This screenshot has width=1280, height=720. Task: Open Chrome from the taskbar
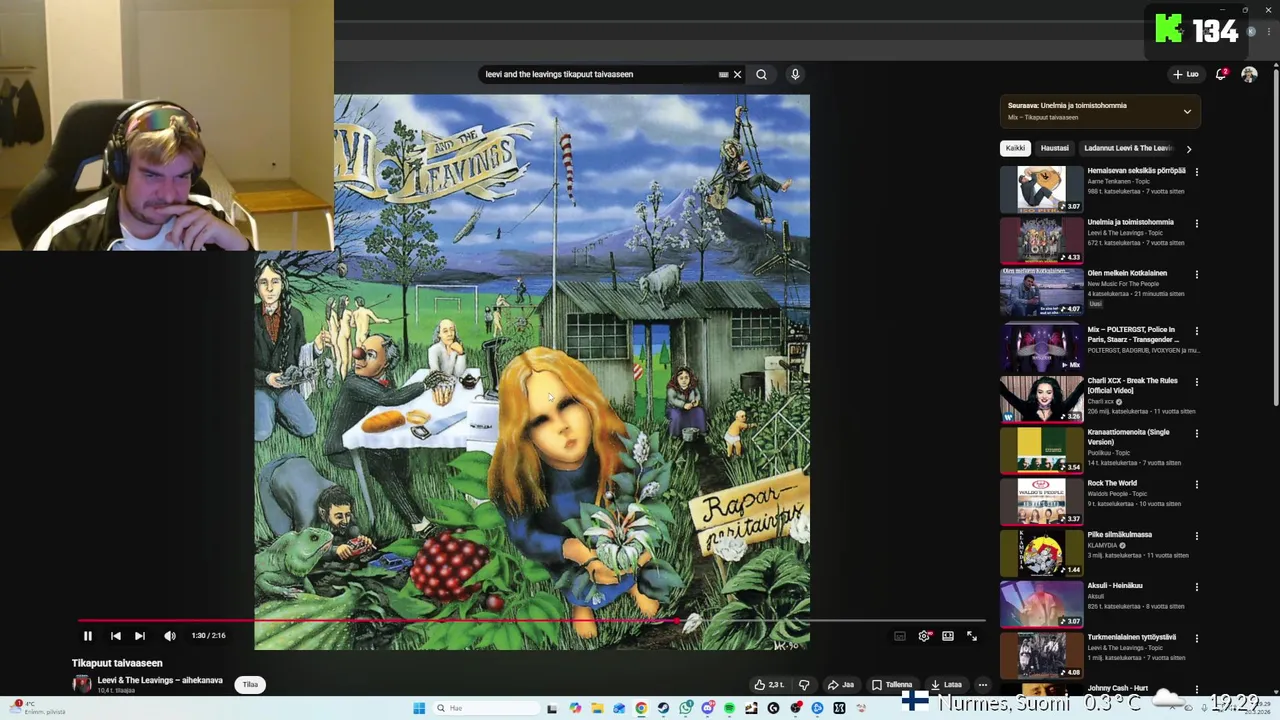click(641, 708)
